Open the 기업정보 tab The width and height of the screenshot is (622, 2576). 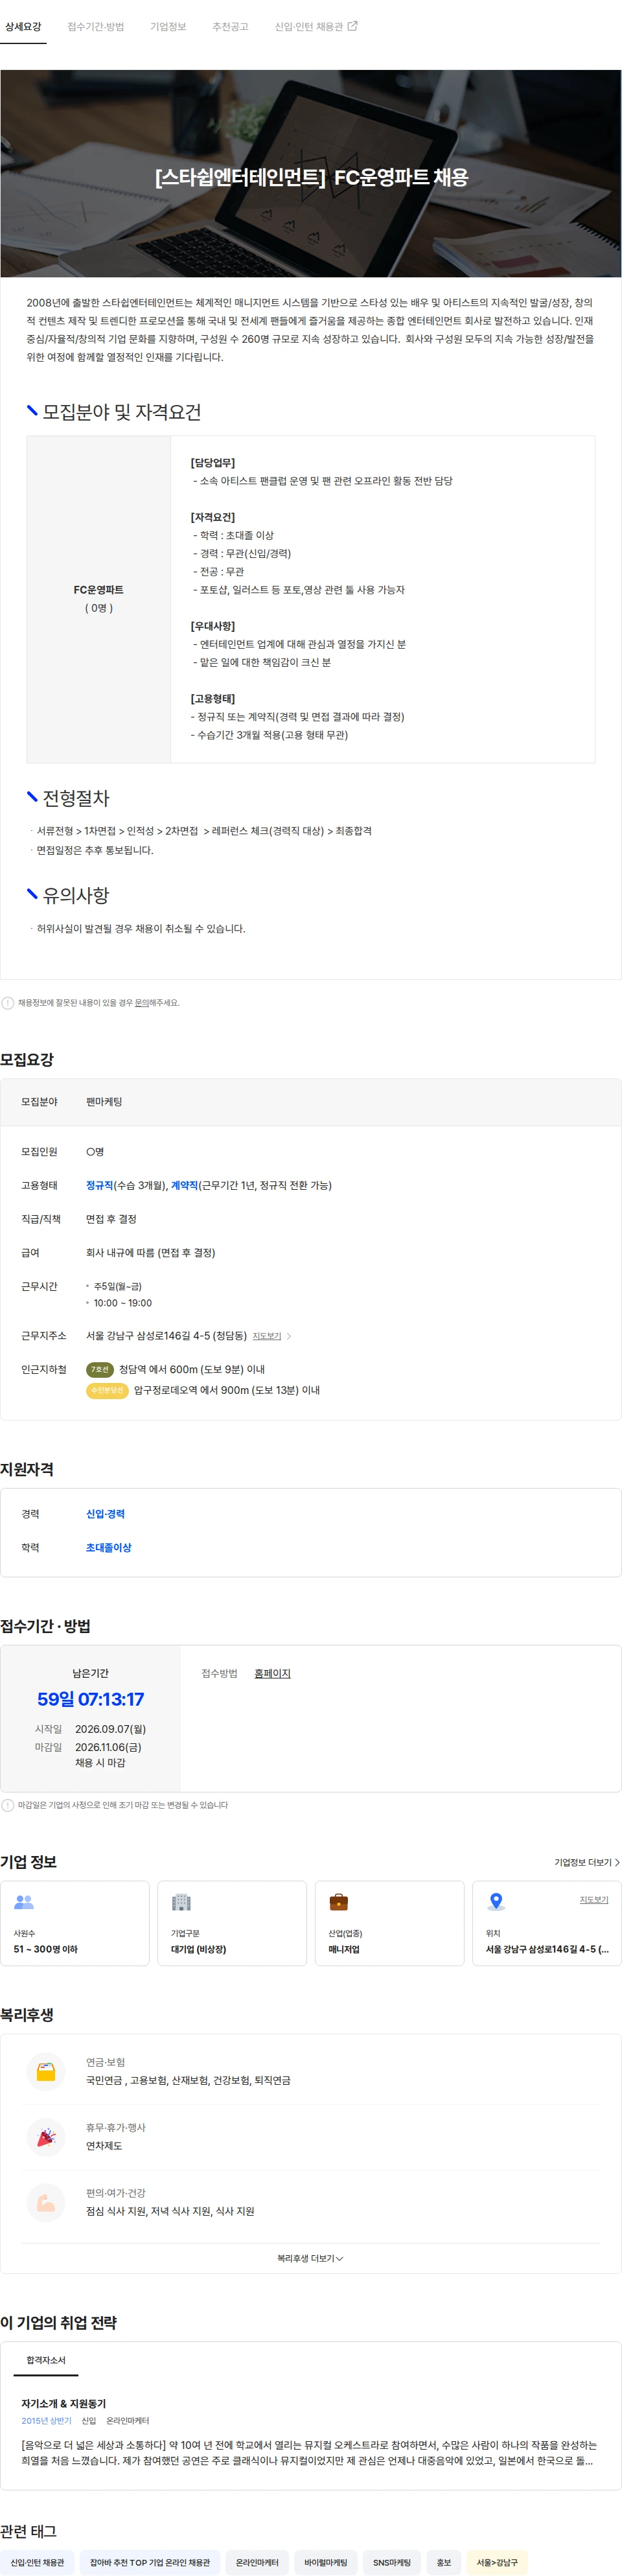(x=168, y=26)
